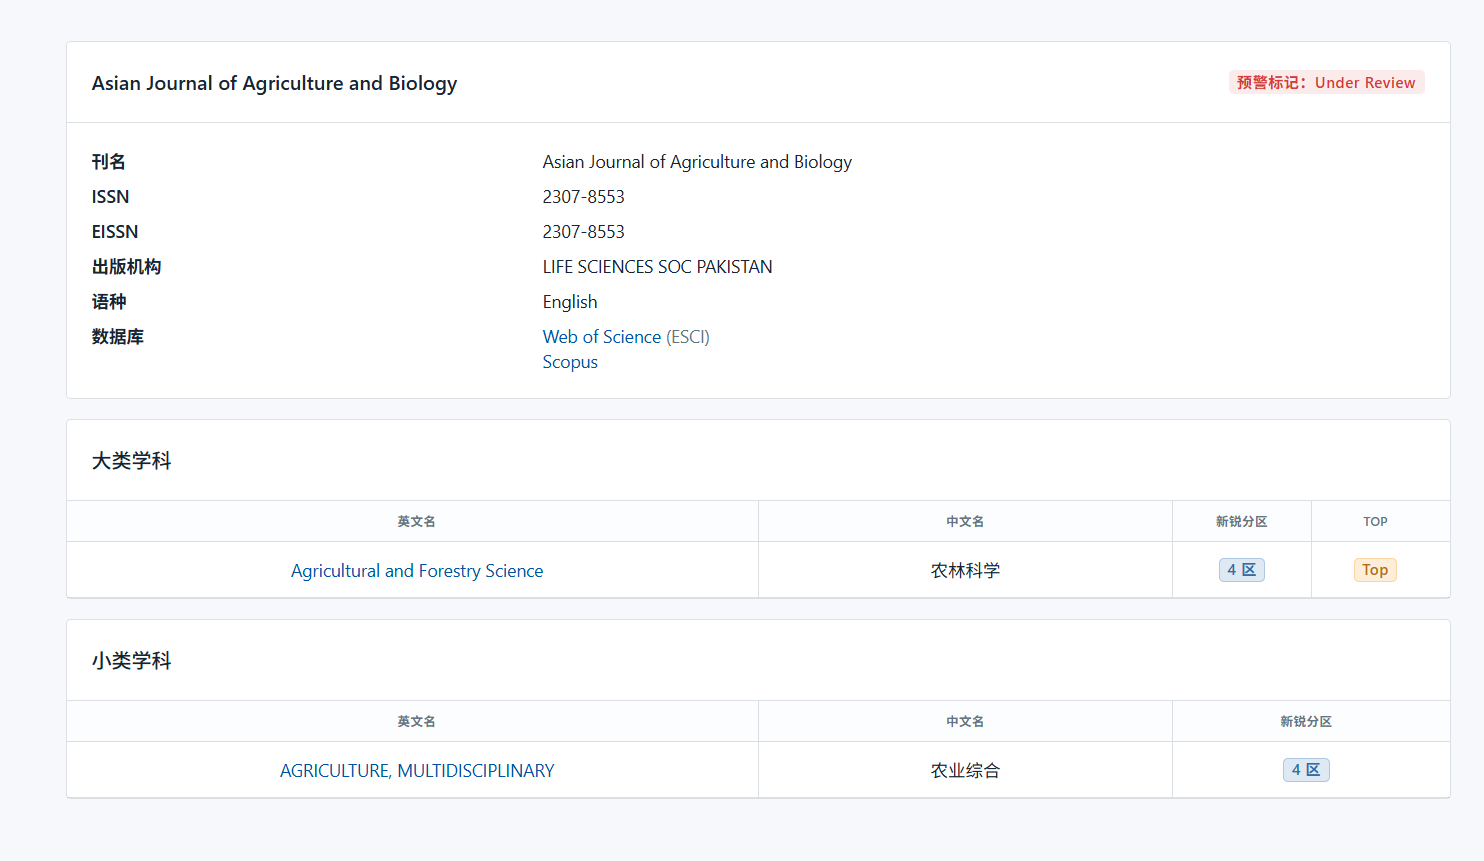1484x861 pixels.
Task: Click the 4 区 badge in 大类学科 table
Action: click(1241, 570)
